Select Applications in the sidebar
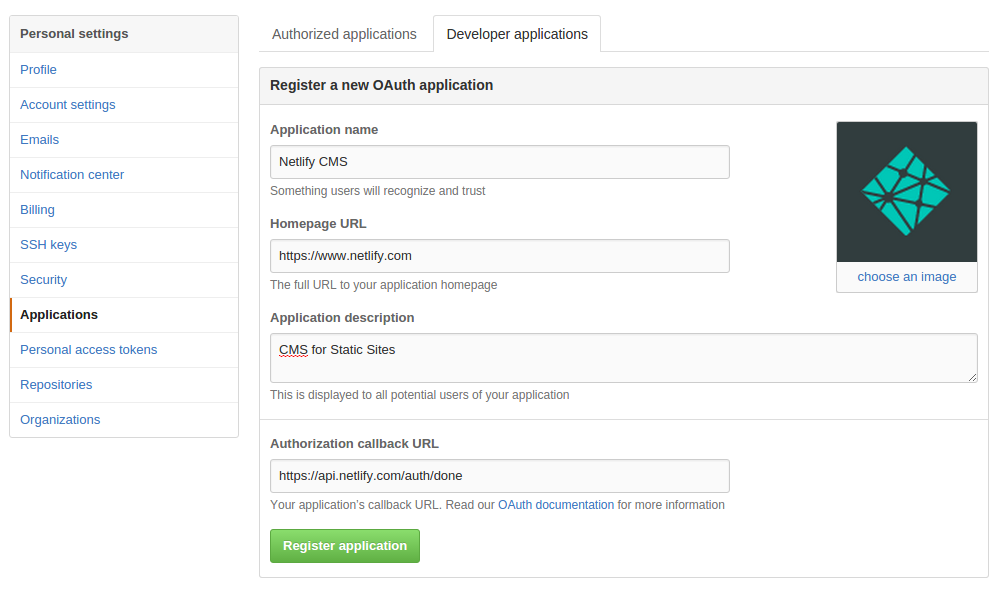 (58, 314)
